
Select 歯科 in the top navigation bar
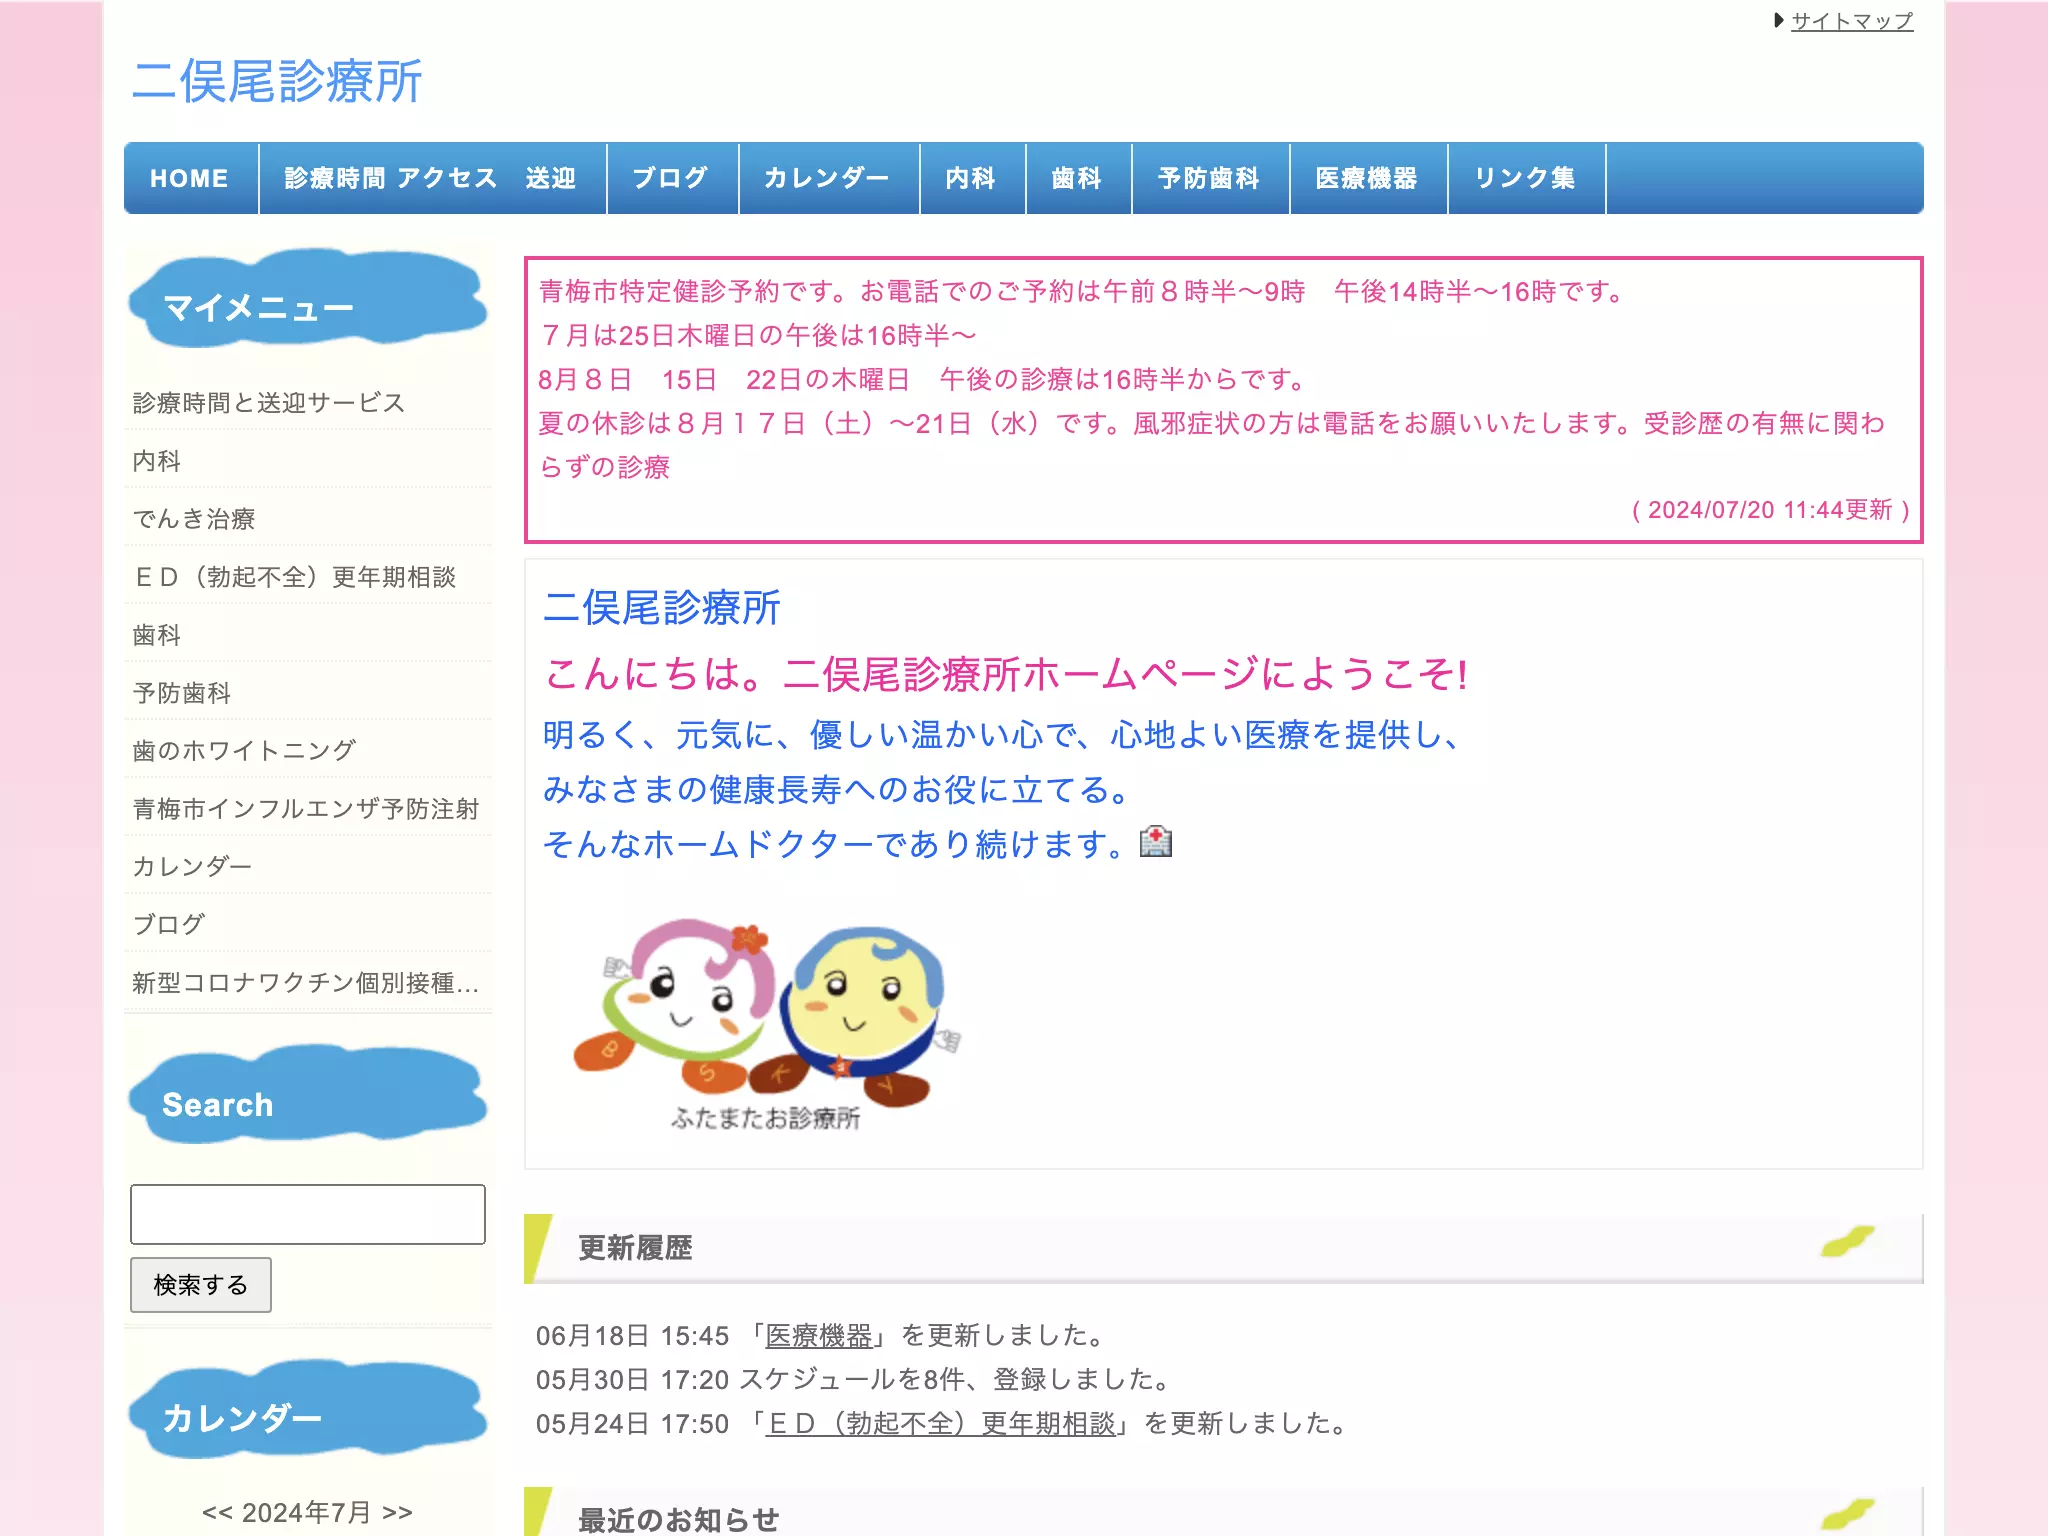tap(1078, 178)
